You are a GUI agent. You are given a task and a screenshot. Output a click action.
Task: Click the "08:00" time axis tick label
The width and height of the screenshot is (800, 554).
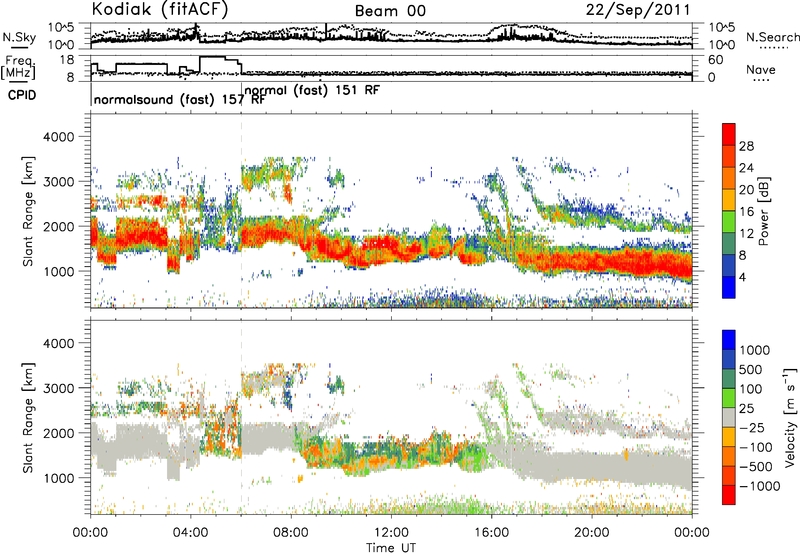(x=291, y=533)
